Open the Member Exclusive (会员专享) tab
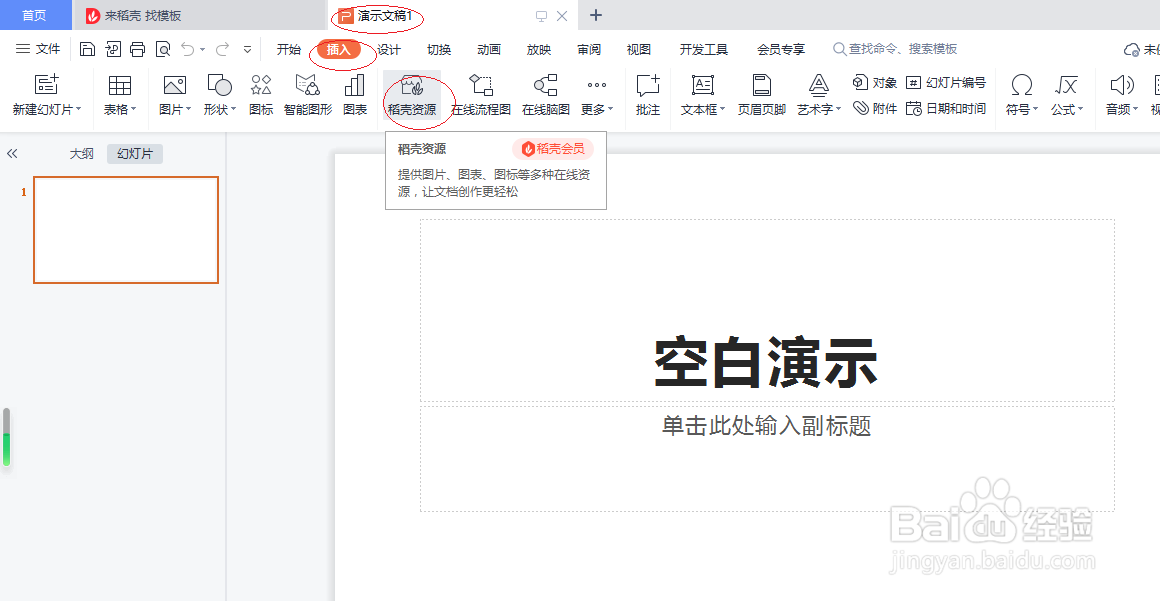 pos(781,50)
